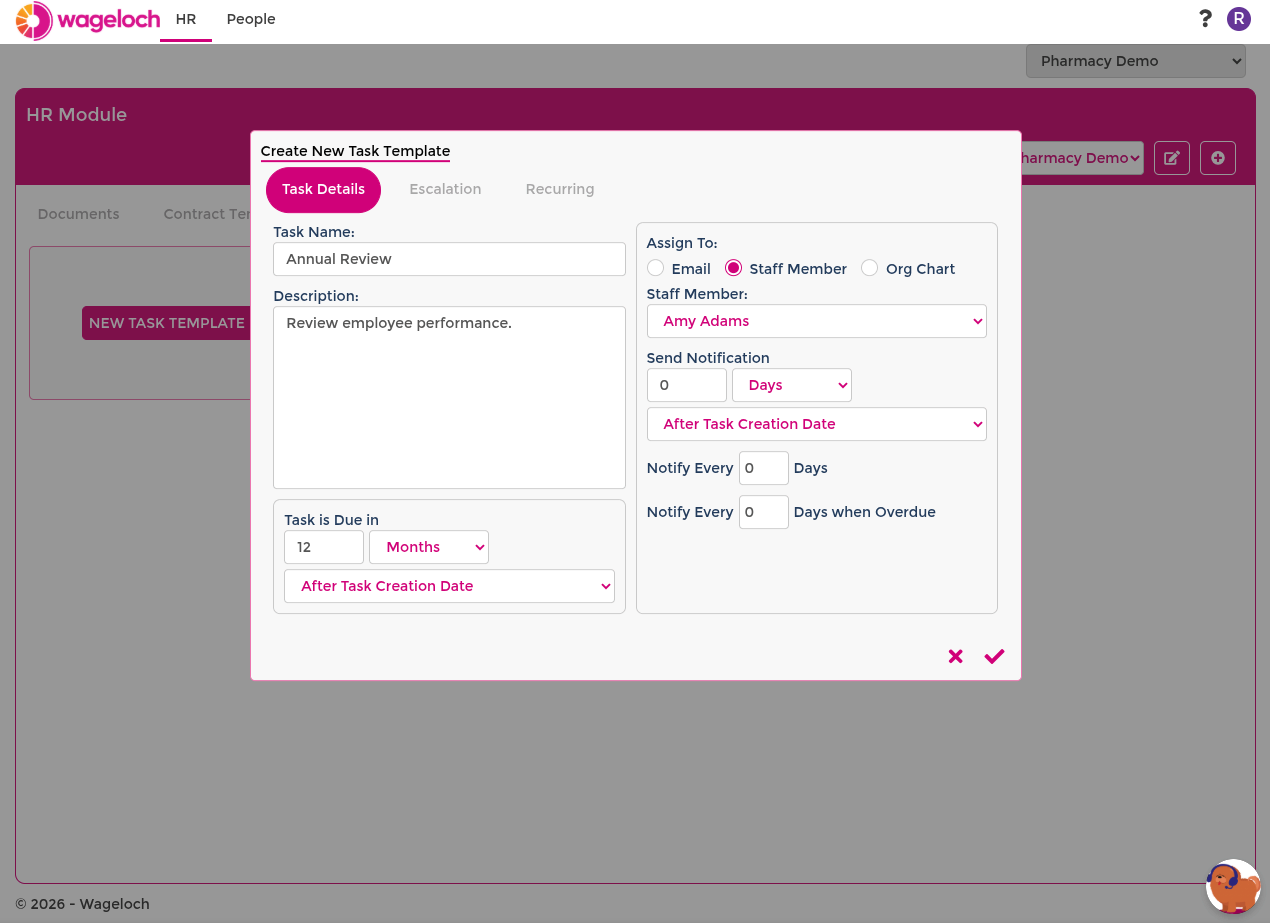This screenshot has width=1270, height=923.
Task: Open the Months unit dropdown for due date
Action: (x=429, y=547)
